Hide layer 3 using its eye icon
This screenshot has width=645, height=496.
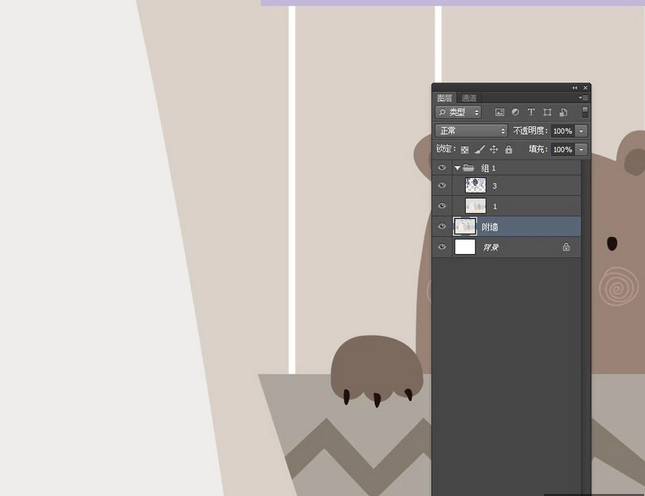click(x=442, y=186)
